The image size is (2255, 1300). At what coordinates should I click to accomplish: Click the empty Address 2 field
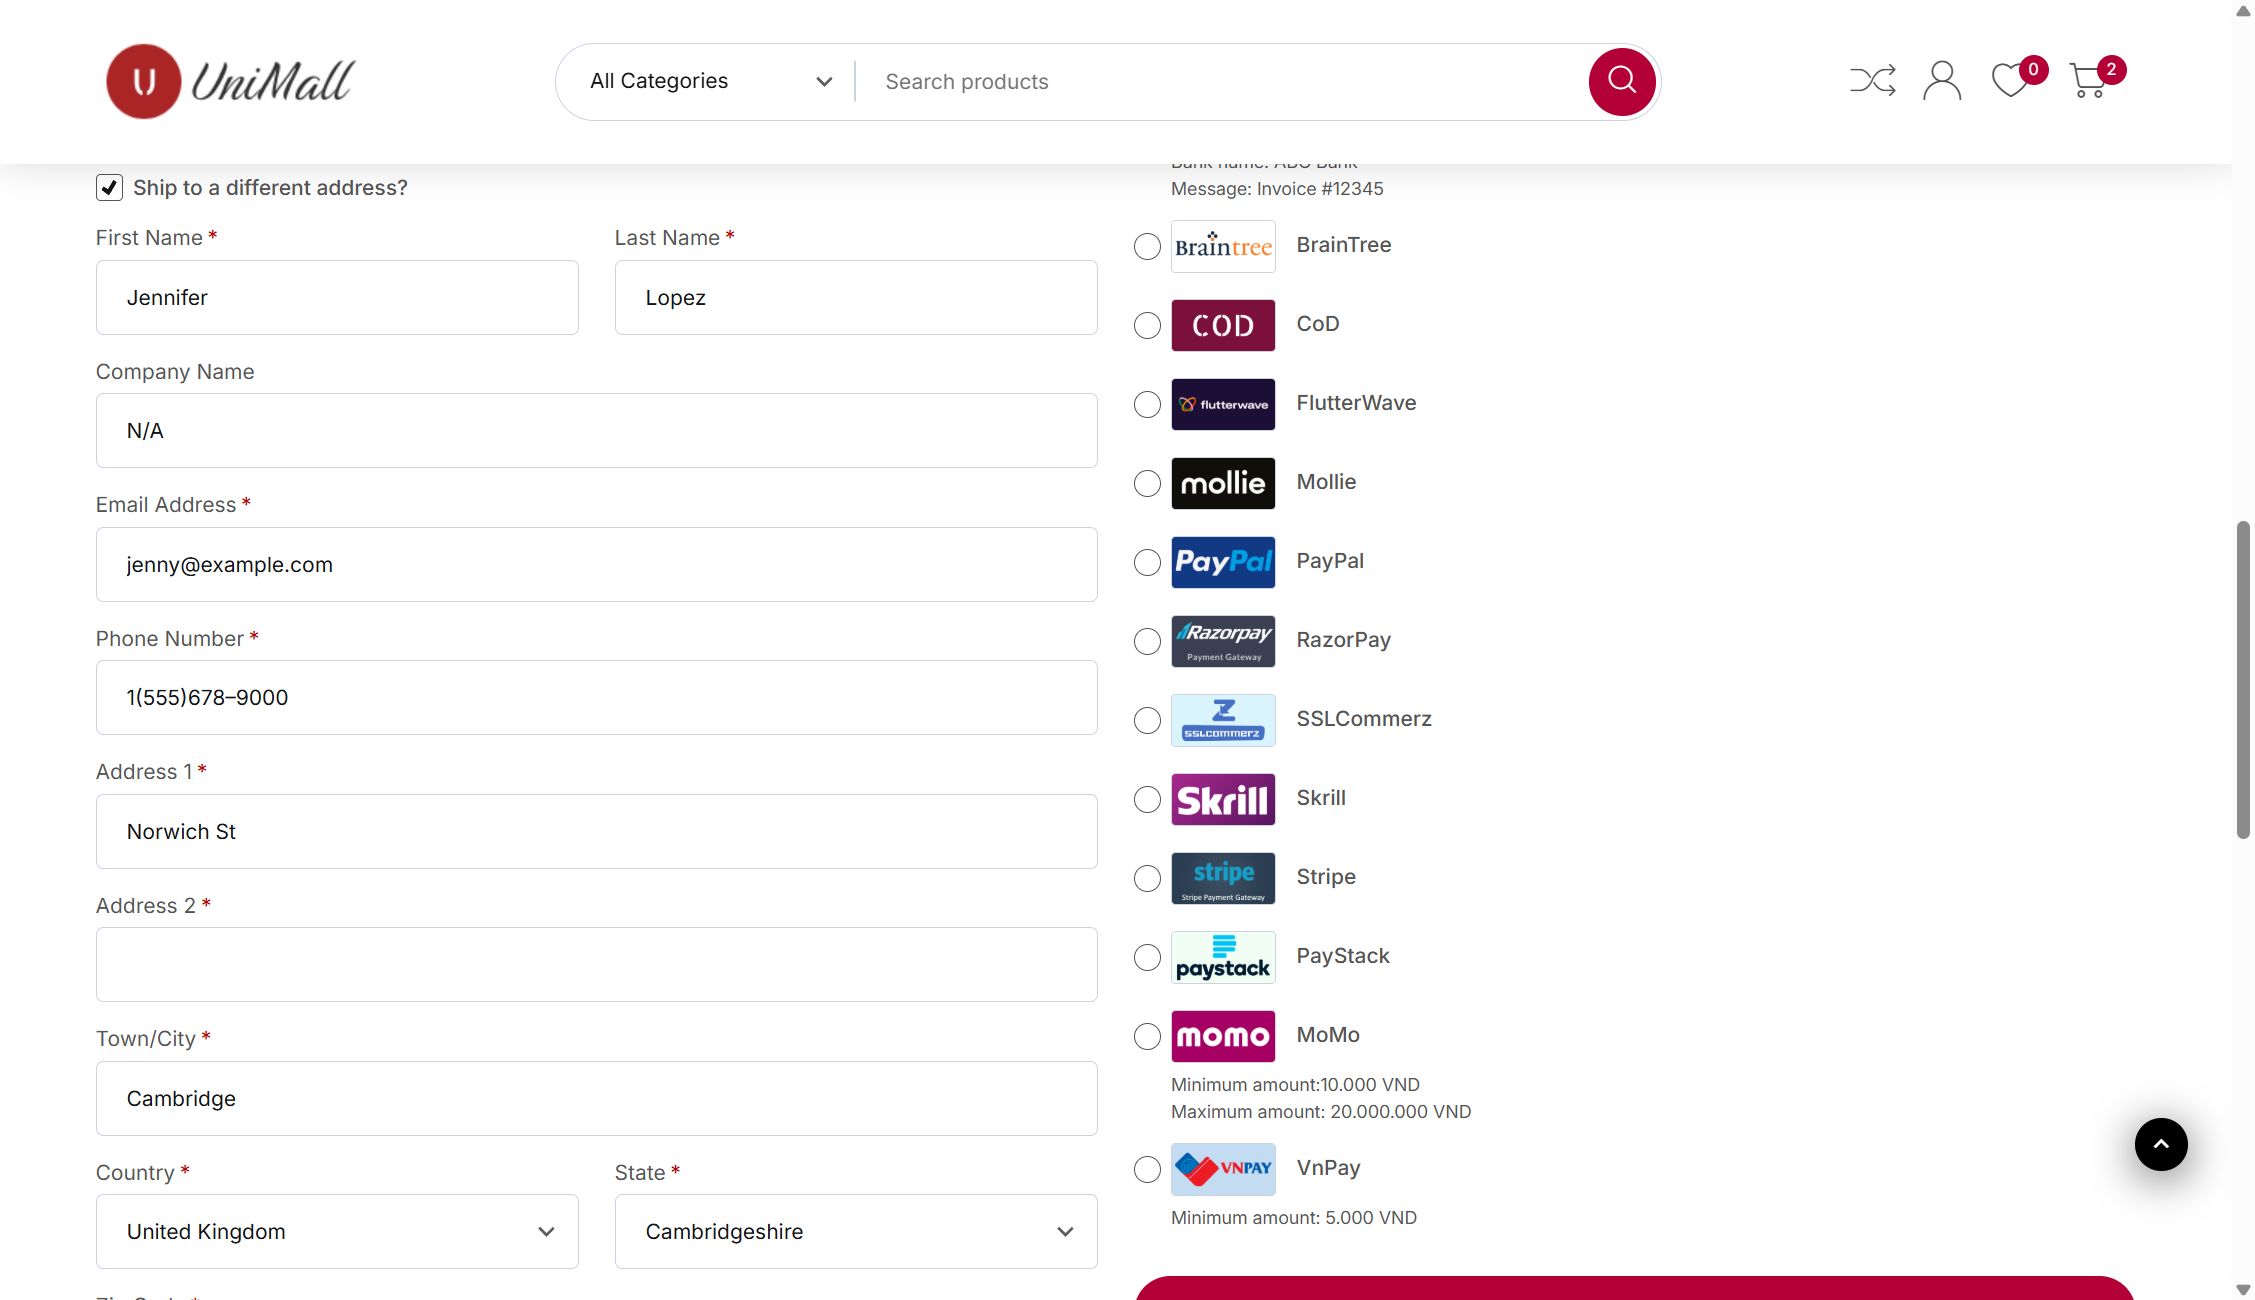coord(596,965)
